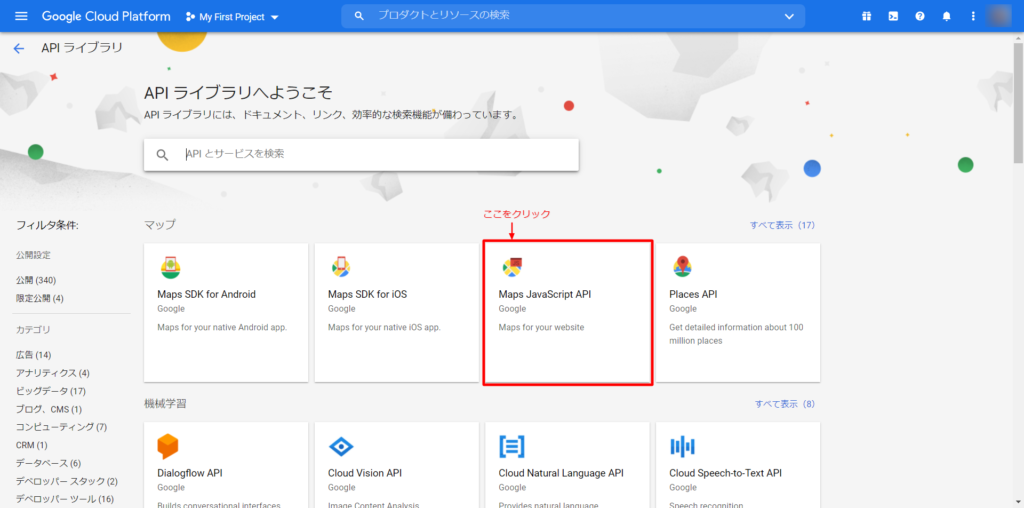
Task: Click the Google Cloud Platform logo
Action: [x=106, y=16]
